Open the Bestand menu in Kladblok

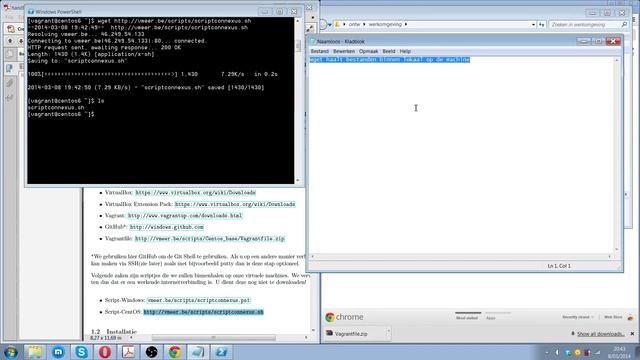320,51
